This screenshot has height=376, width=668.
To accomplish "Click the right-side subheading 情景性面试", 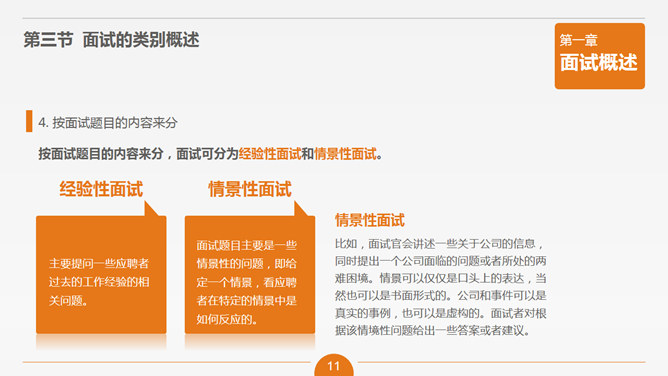I will click(370, 220).
